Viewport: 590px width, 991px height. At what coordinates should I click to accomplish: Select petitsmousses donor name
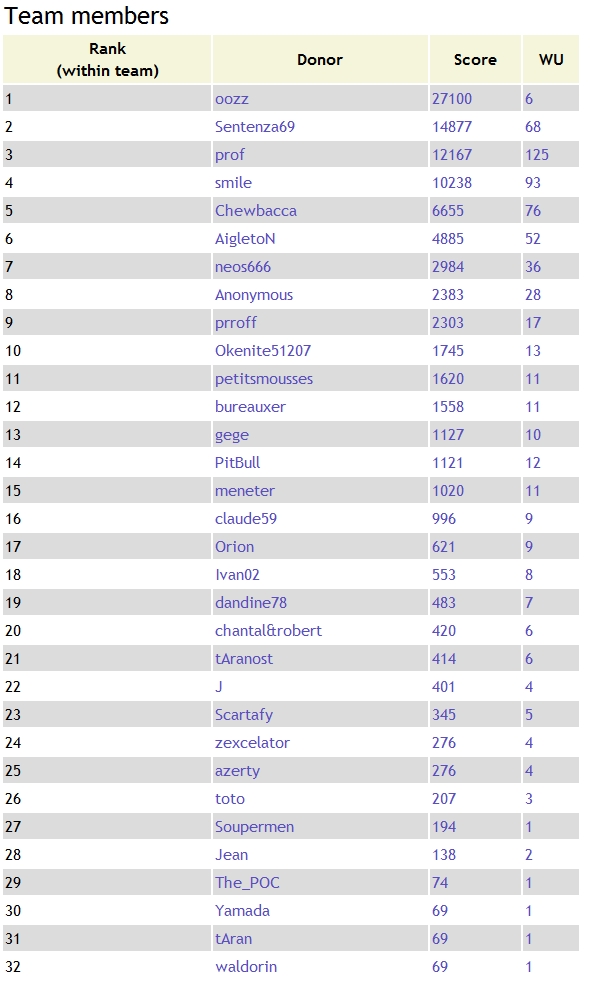click(264, 380)
